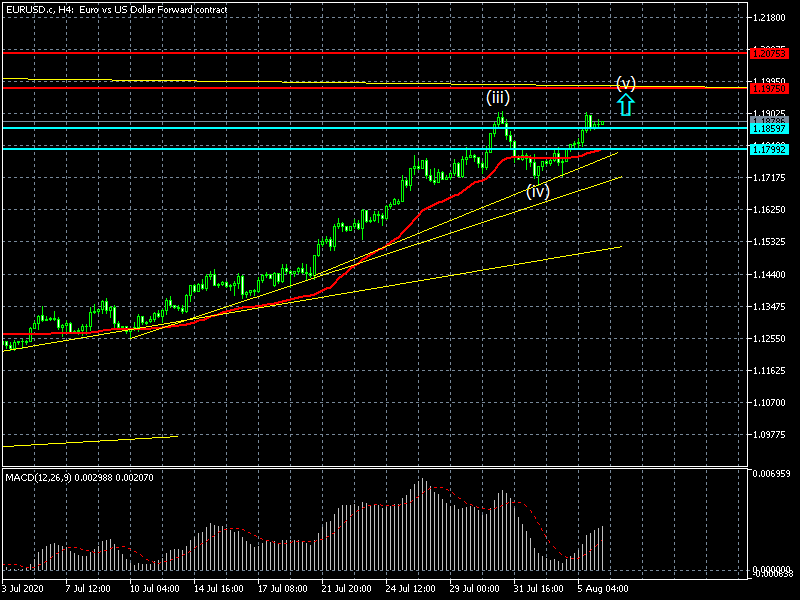Click the gray current price tag 1.18786
Image resolution: width=800 pixels, height=600 pixels.
(x=770, y=121)
